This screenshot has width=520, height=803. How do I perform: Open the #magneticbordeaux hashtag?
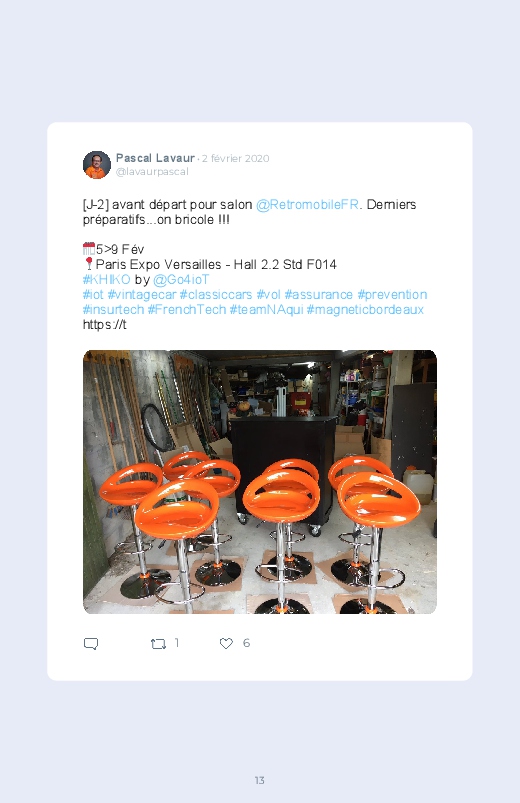(x=365, y=309)
